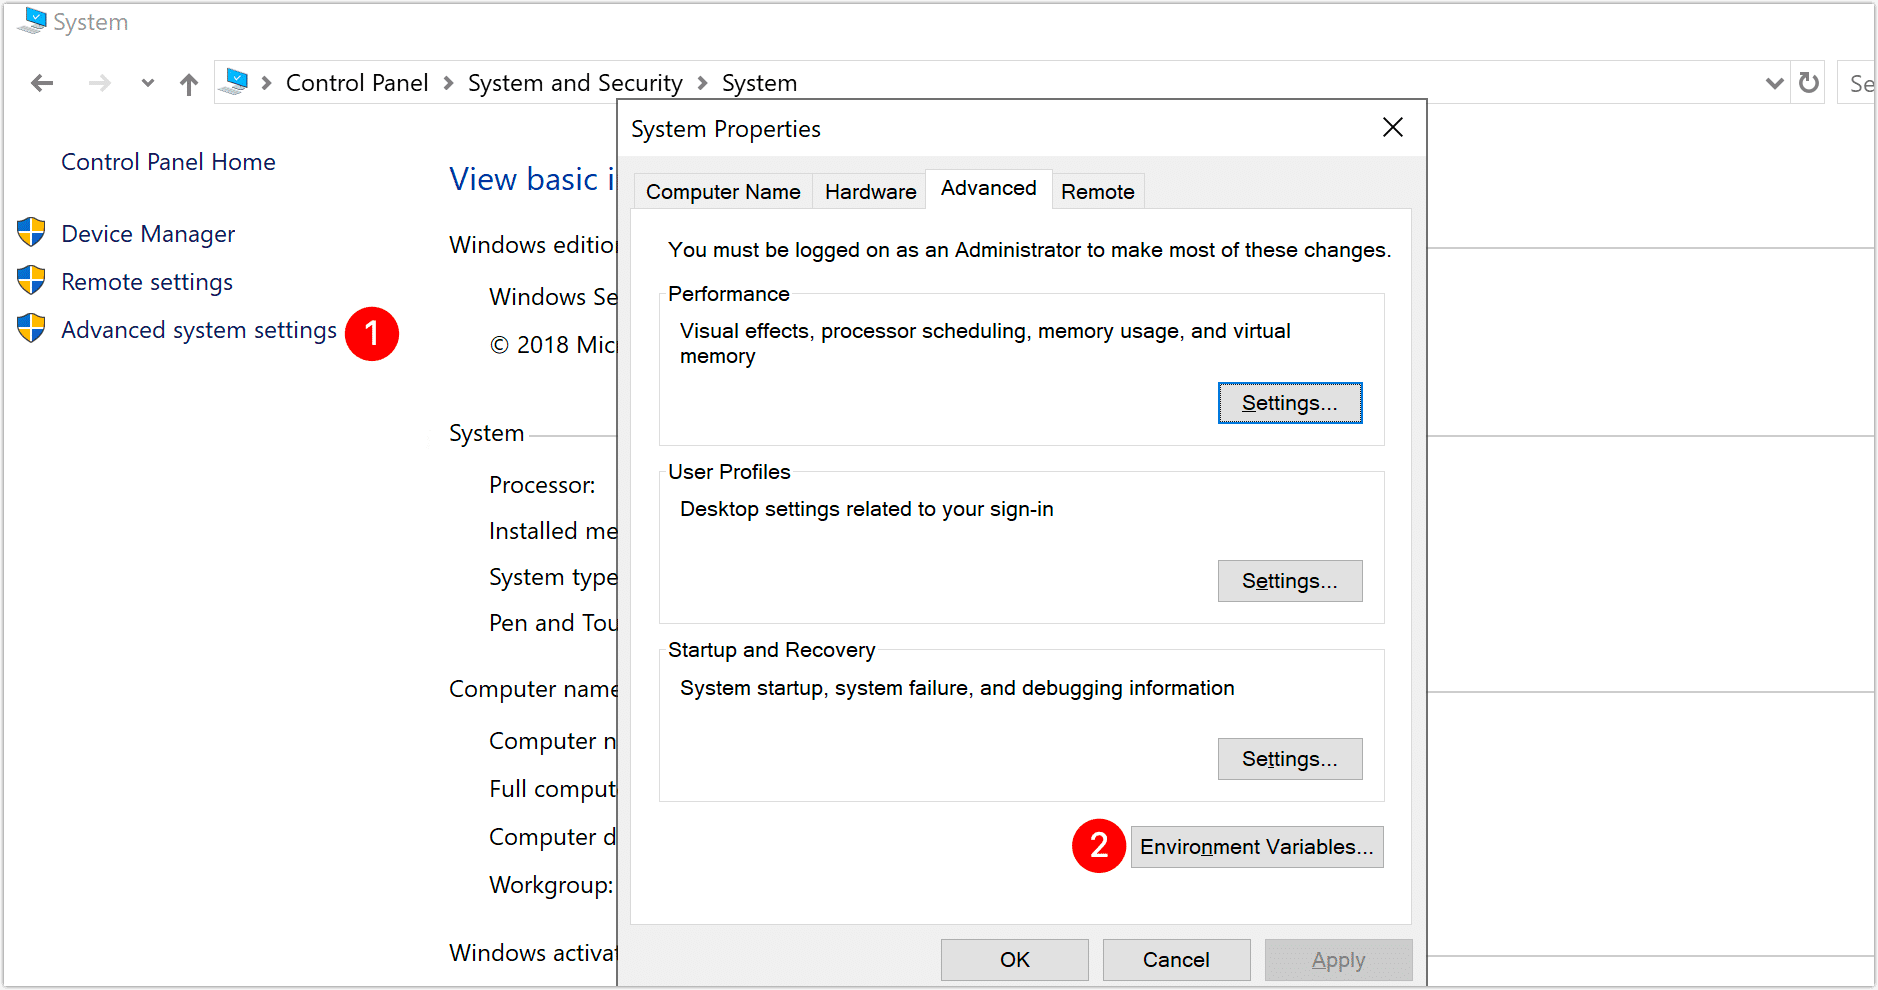This screenshot has height=990, width=1878.
Task: Switch to the Hardware tab
Action: click(870, 191)
